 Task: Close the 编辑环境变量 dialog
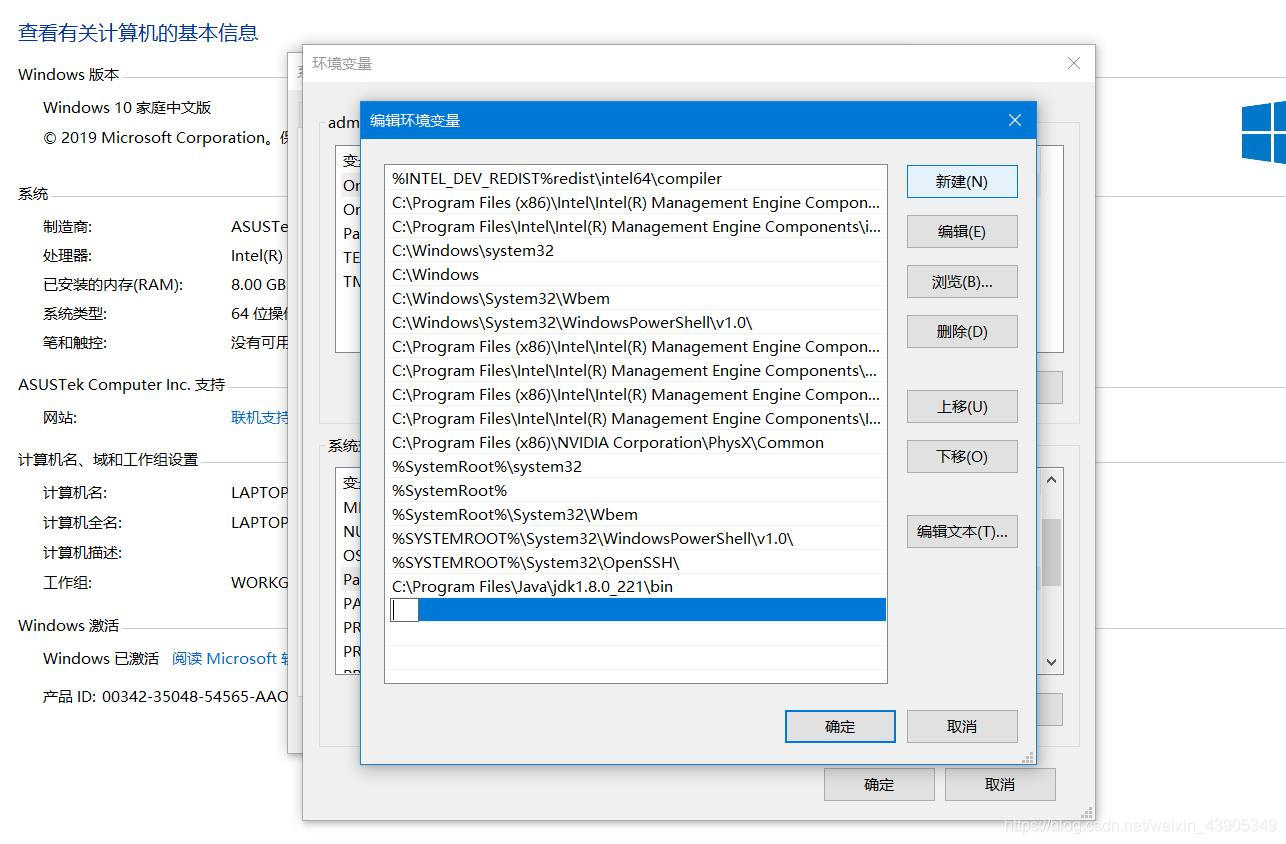(x=1015, y=120)
